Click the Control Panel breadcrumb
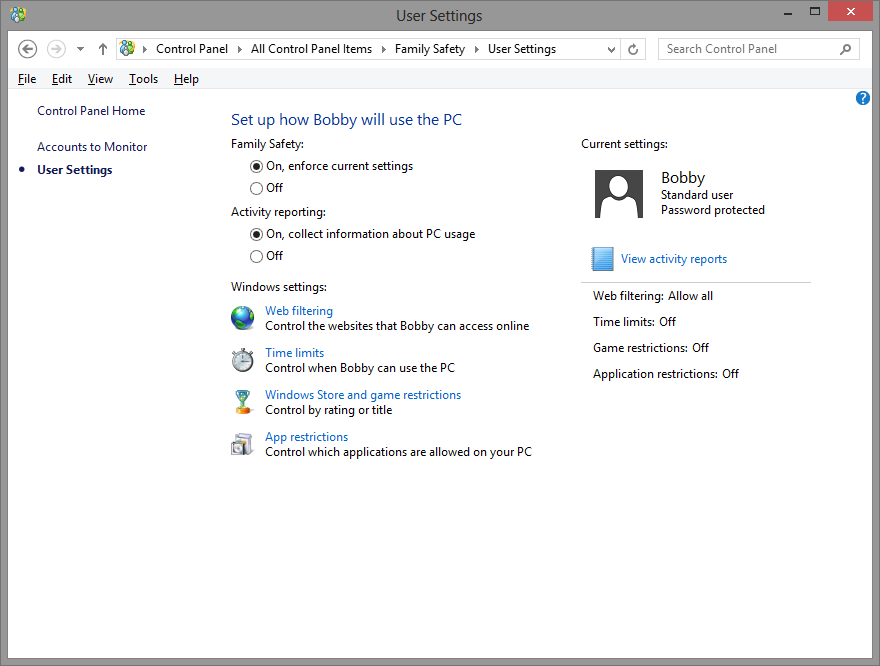The image size is (880, 666). point(192,49)
